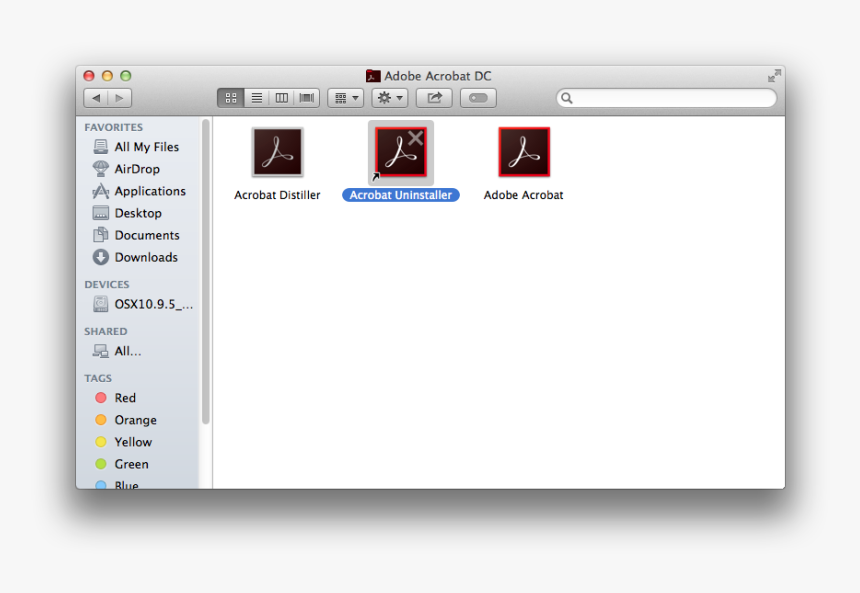The width and height of the screenshot is (860, 593).
Task: Click the TAGS section header
Action: coord(98,379)
